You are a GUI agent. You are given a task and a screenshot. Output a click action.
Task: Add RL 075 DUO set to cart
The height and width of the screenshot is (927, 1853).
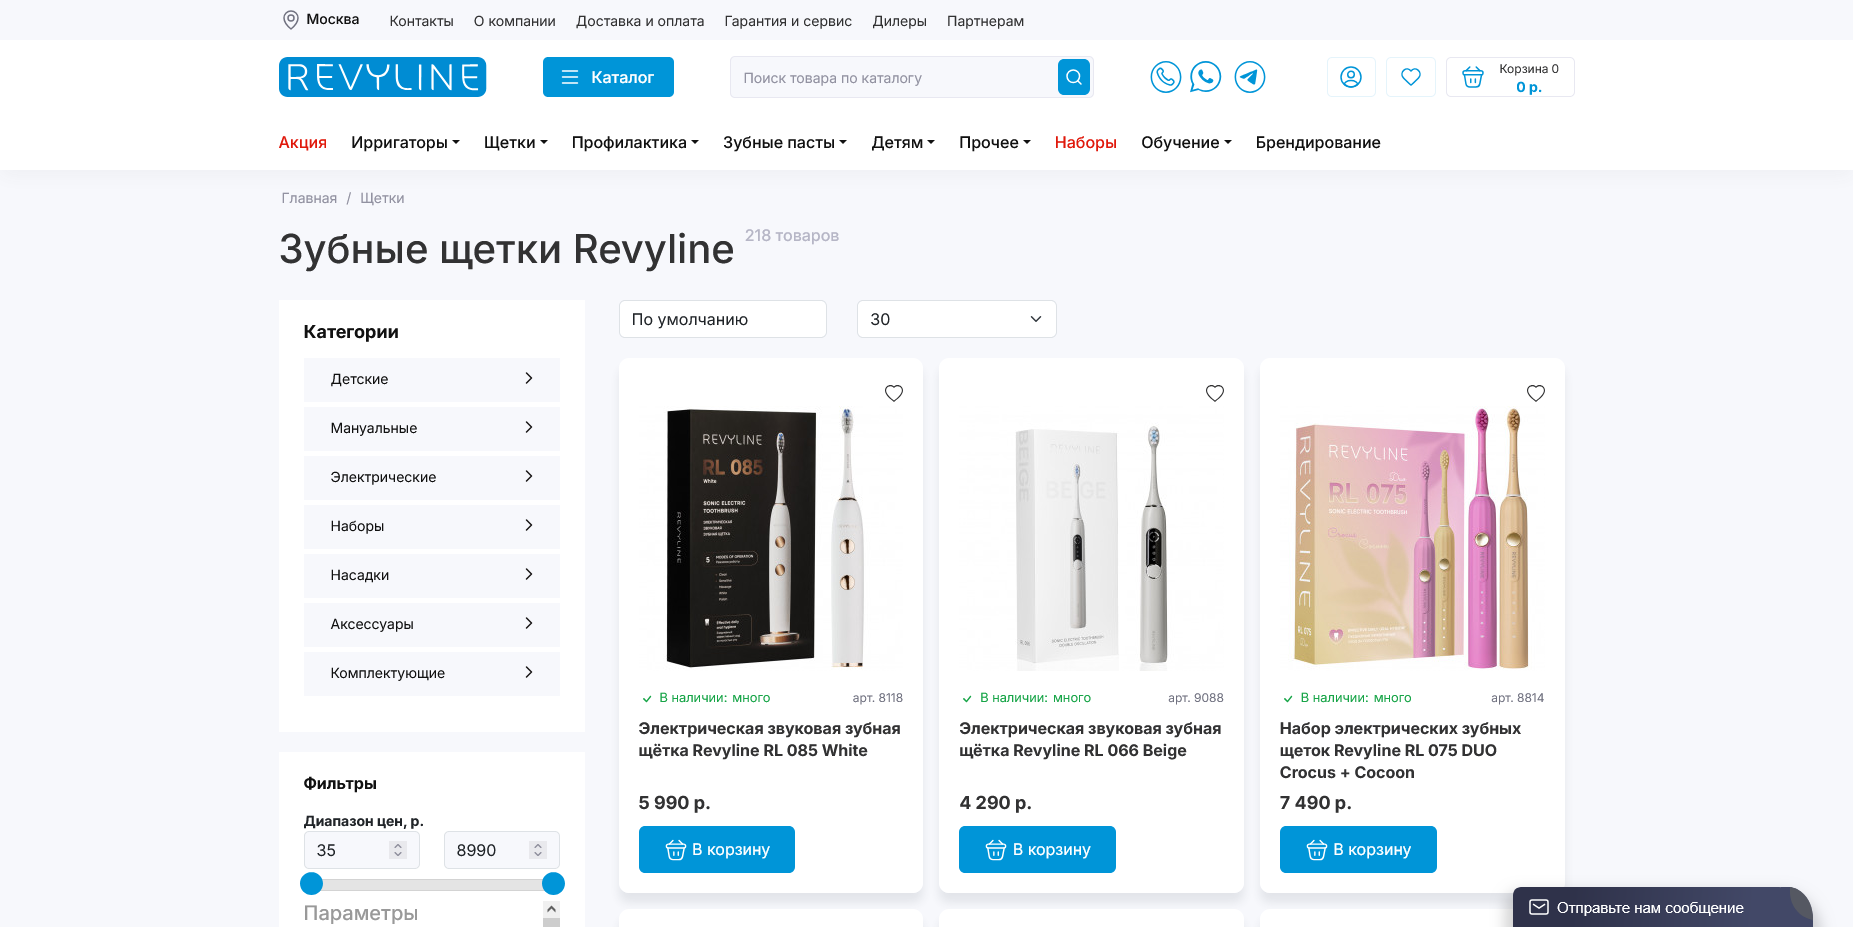(1358, 849)
